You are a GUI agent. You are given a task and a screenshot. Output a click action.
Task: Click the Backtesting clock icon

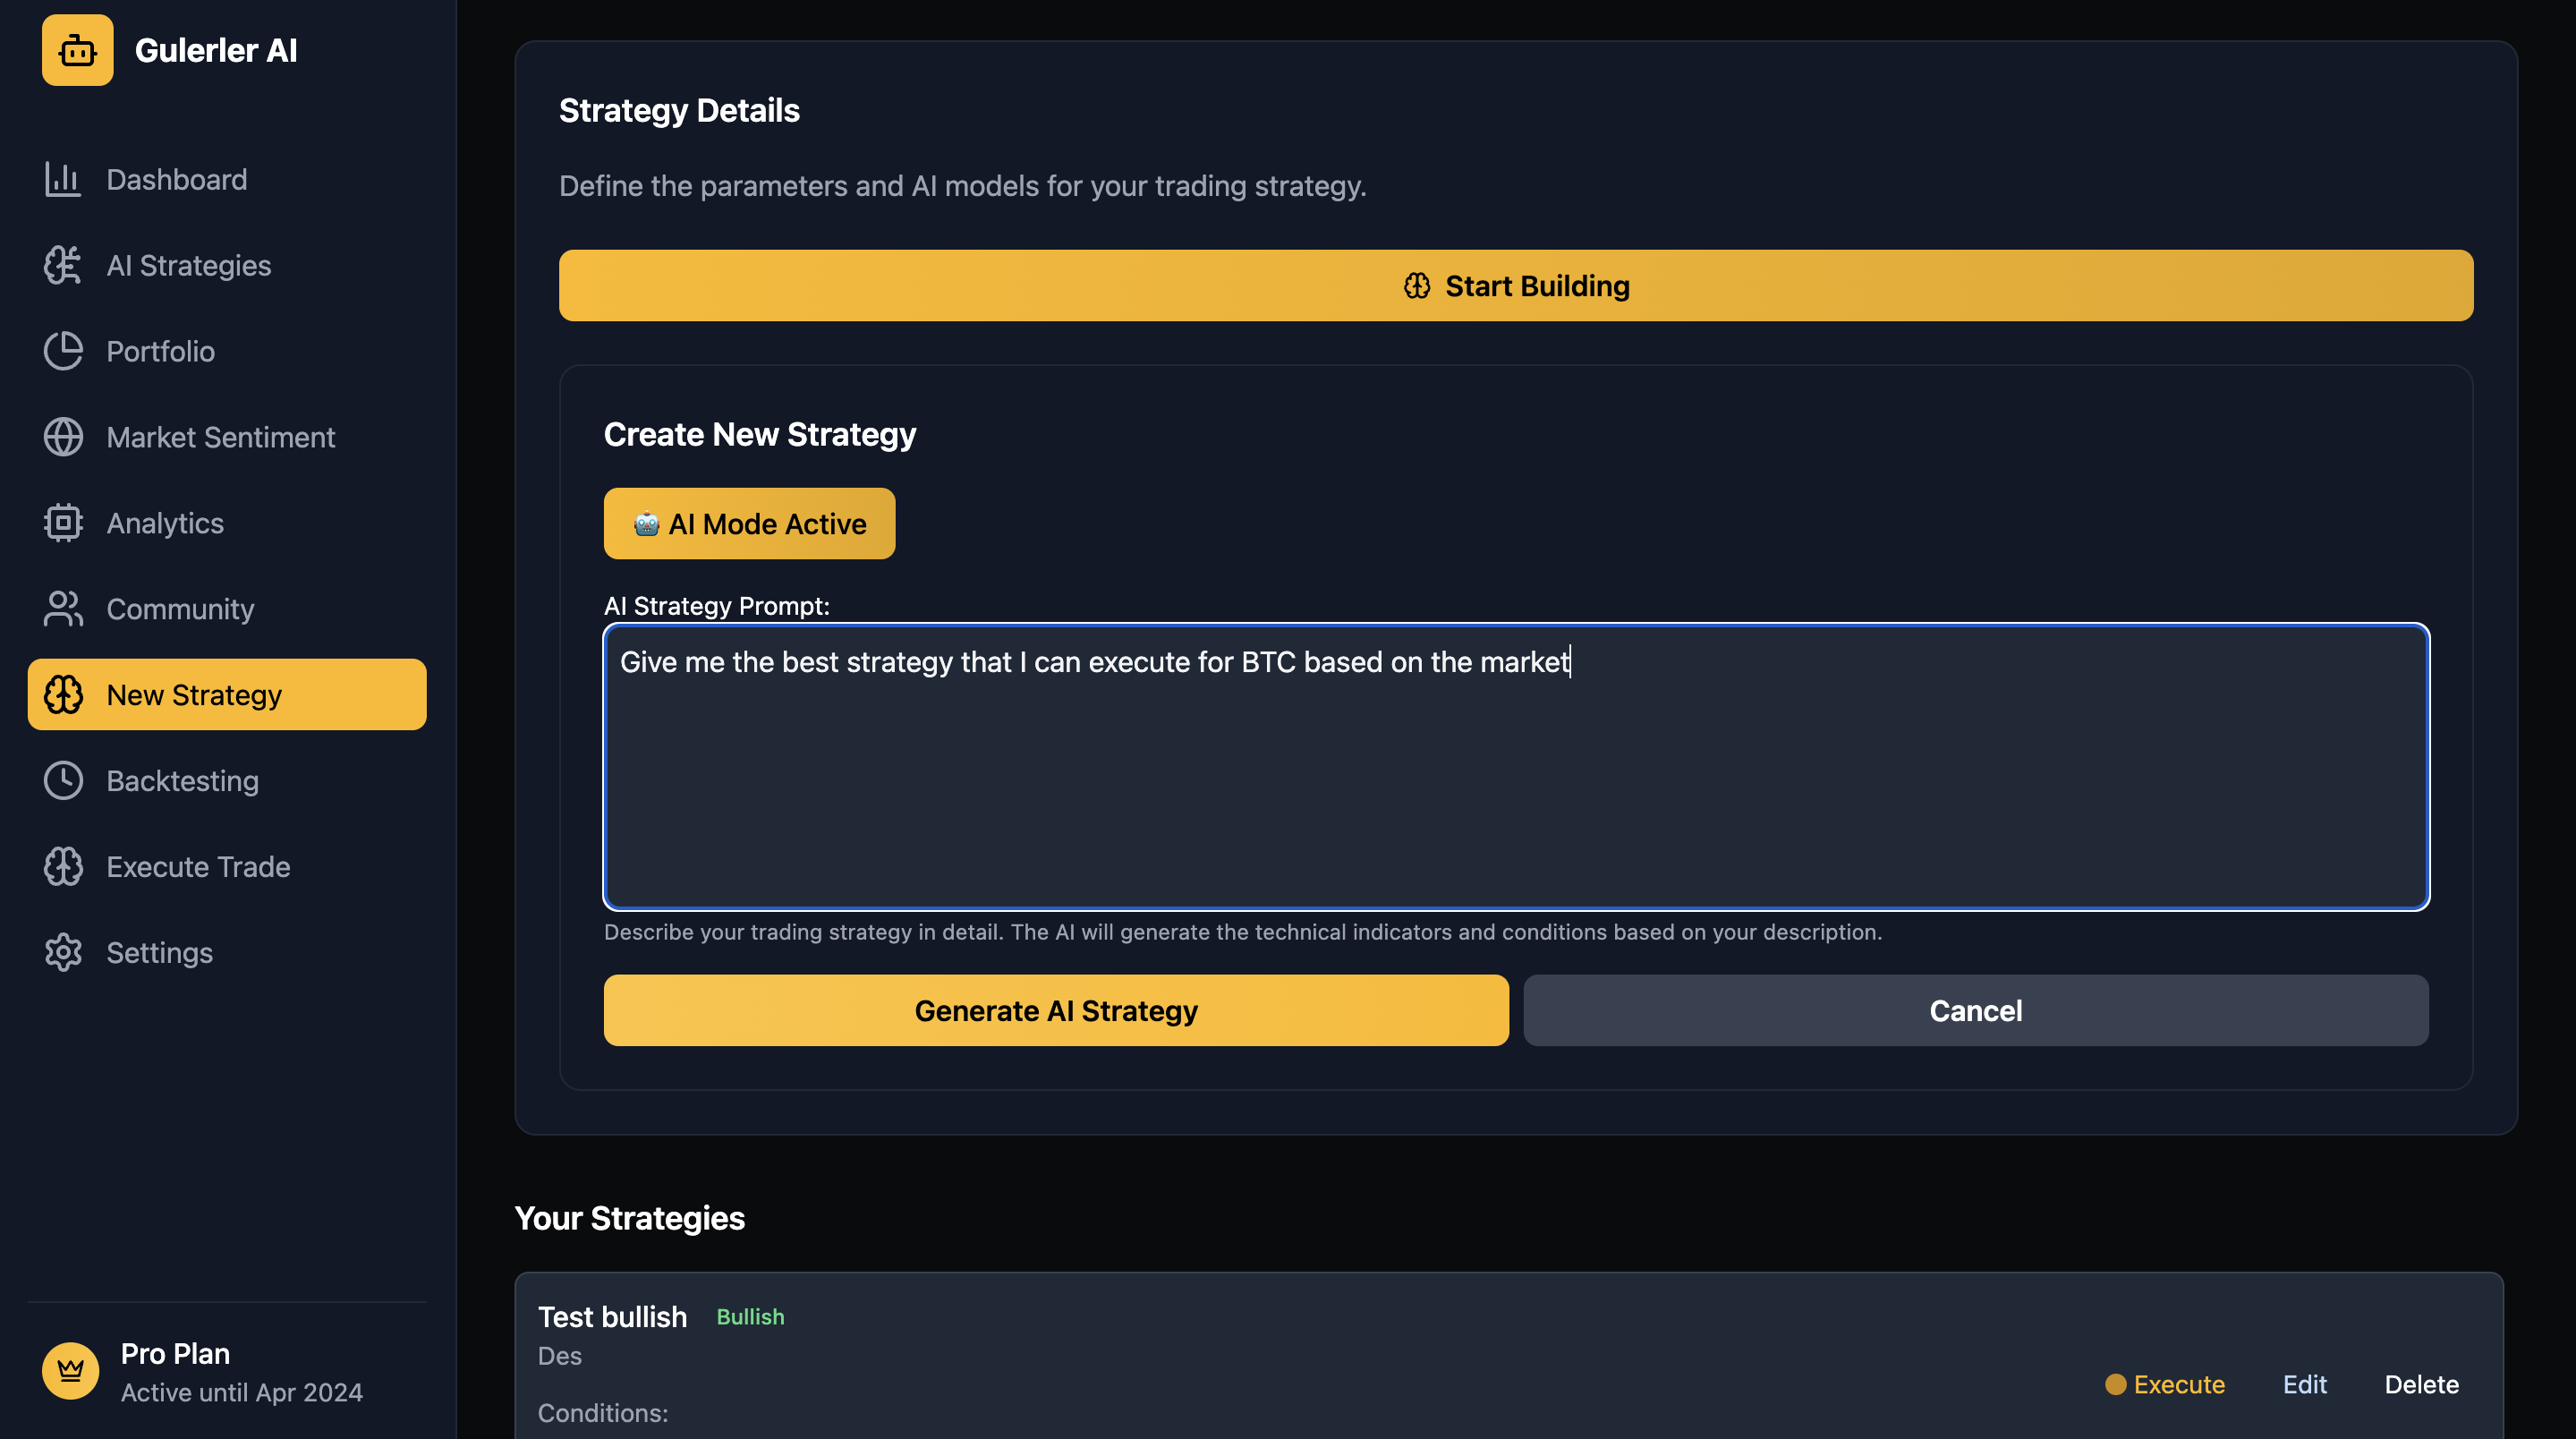coord(63,781)
